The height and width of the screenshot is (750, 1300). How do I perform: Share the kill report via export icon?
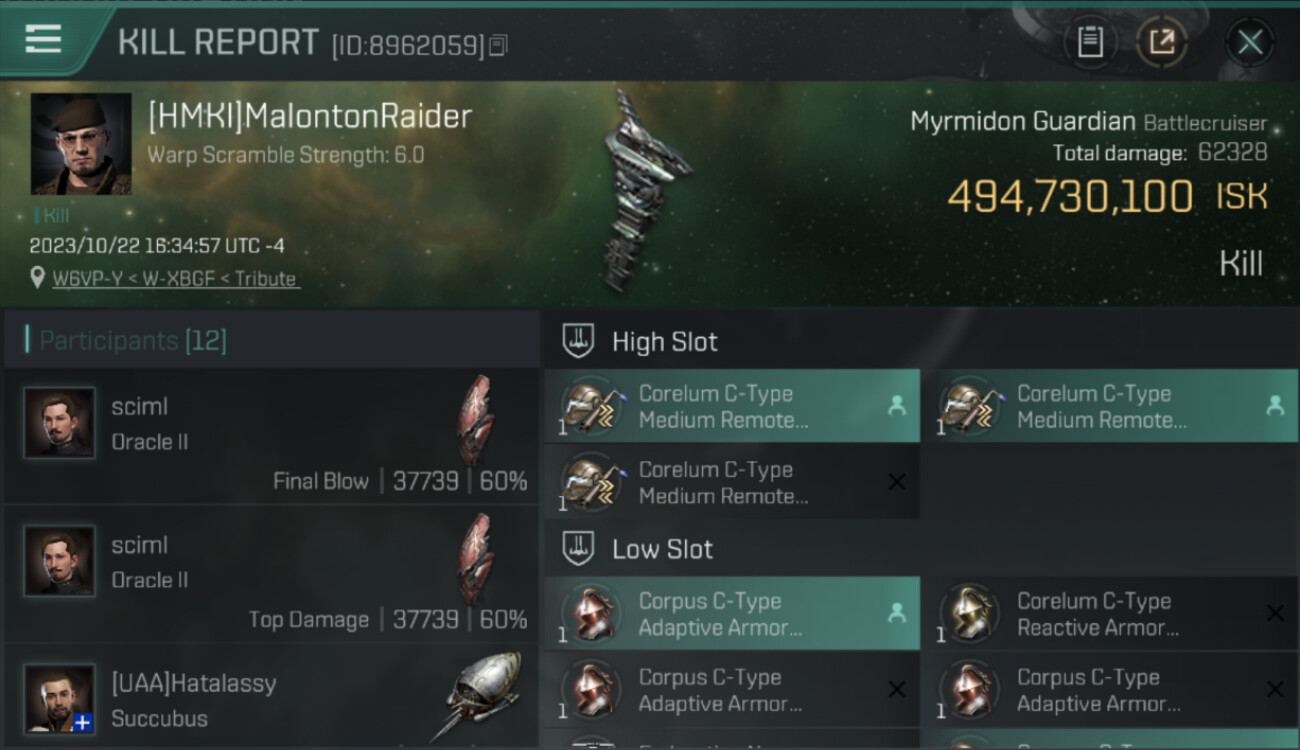tap(1162, 42)
